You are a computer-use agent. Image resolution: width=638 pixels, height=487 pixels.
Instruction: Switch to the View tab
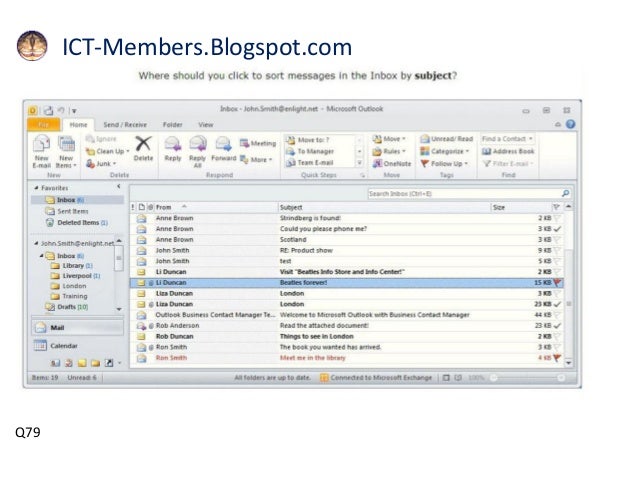205,124
